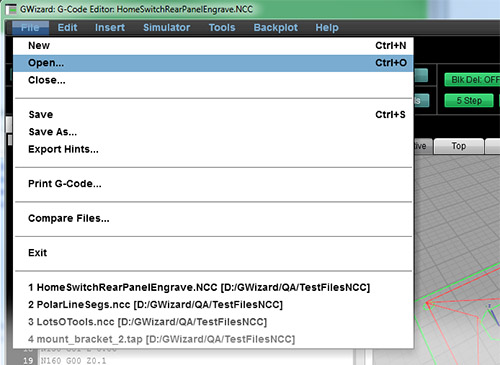Open the Backplot menu

(x=276, y=28)
